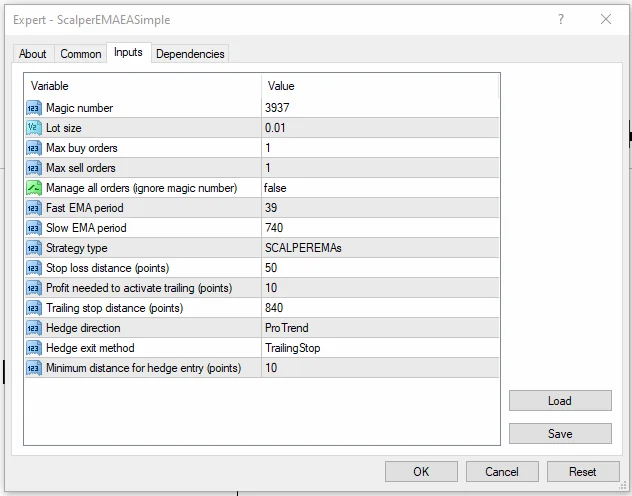Click the Manage all orders boolean icon

[x=34, y=188]
